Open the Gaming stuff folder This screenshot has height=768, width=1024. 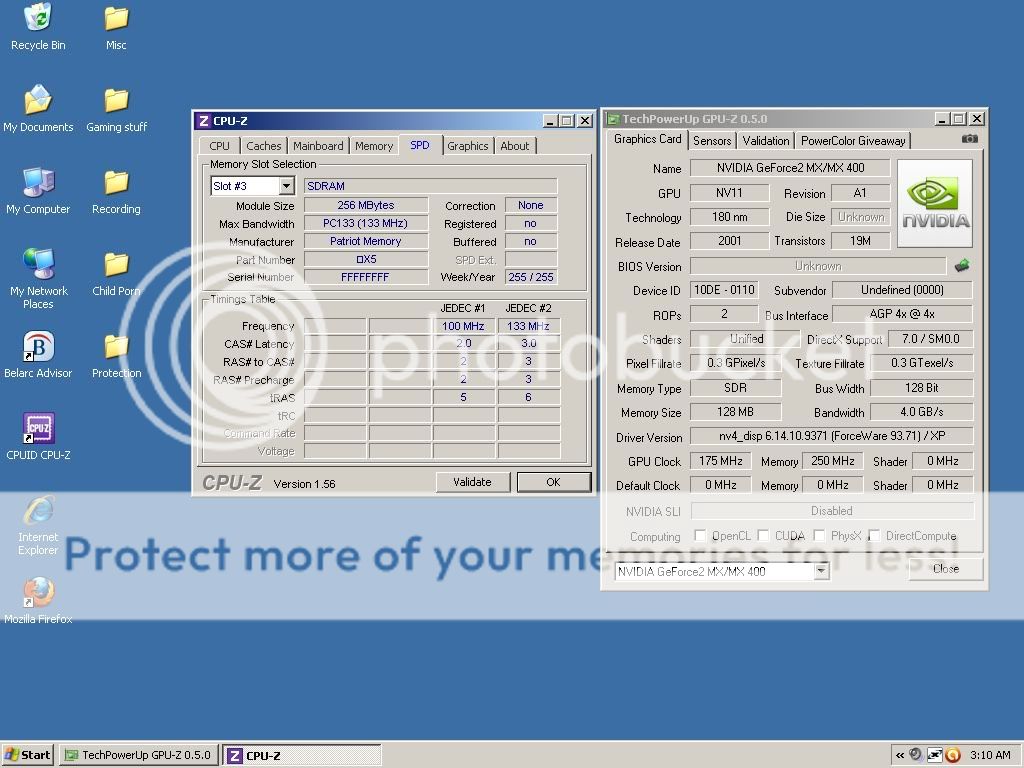(116, 101)
